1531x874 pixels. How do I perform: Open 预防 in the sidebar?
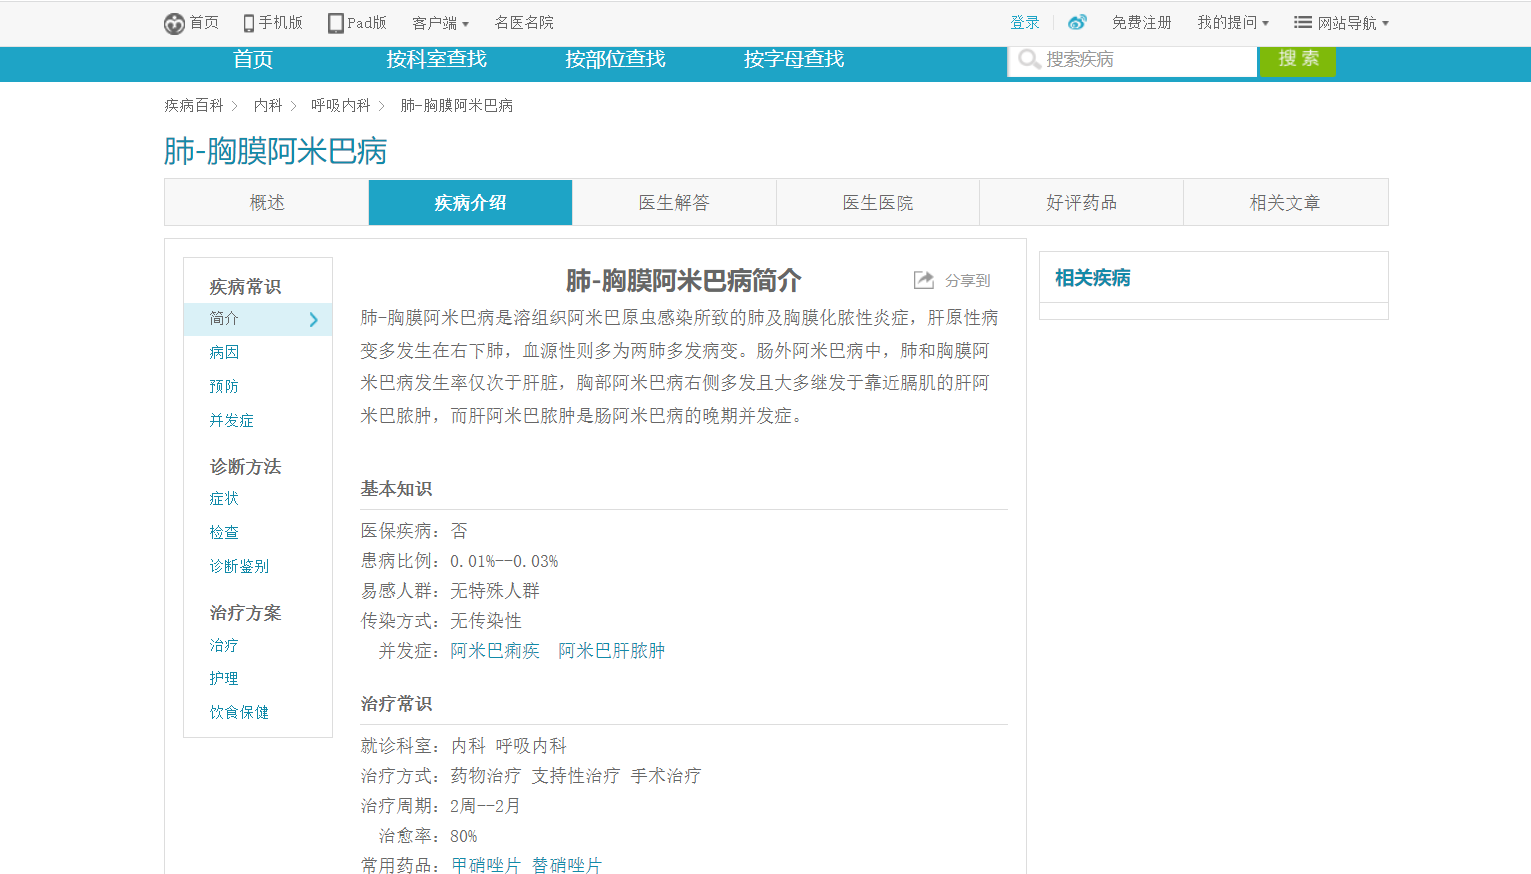(224, 386)
